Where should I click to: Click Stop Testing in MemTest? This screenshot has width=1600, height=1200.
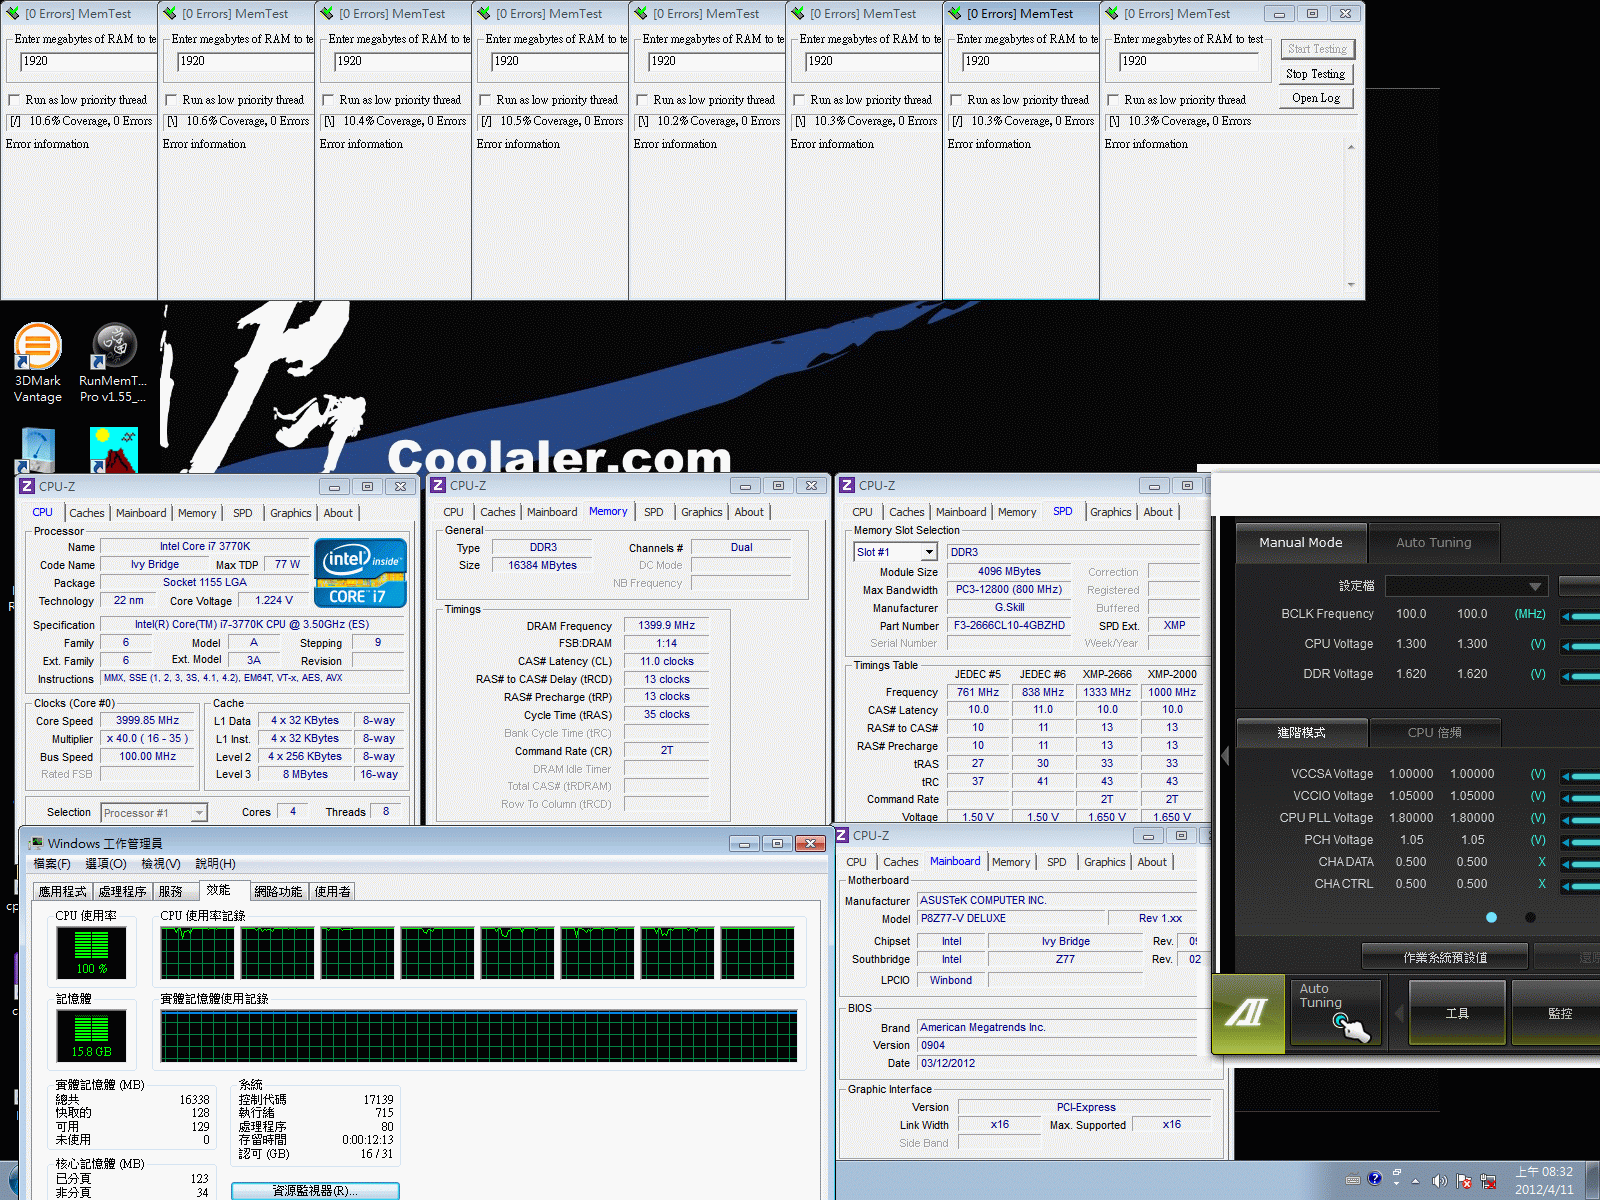1315,74
